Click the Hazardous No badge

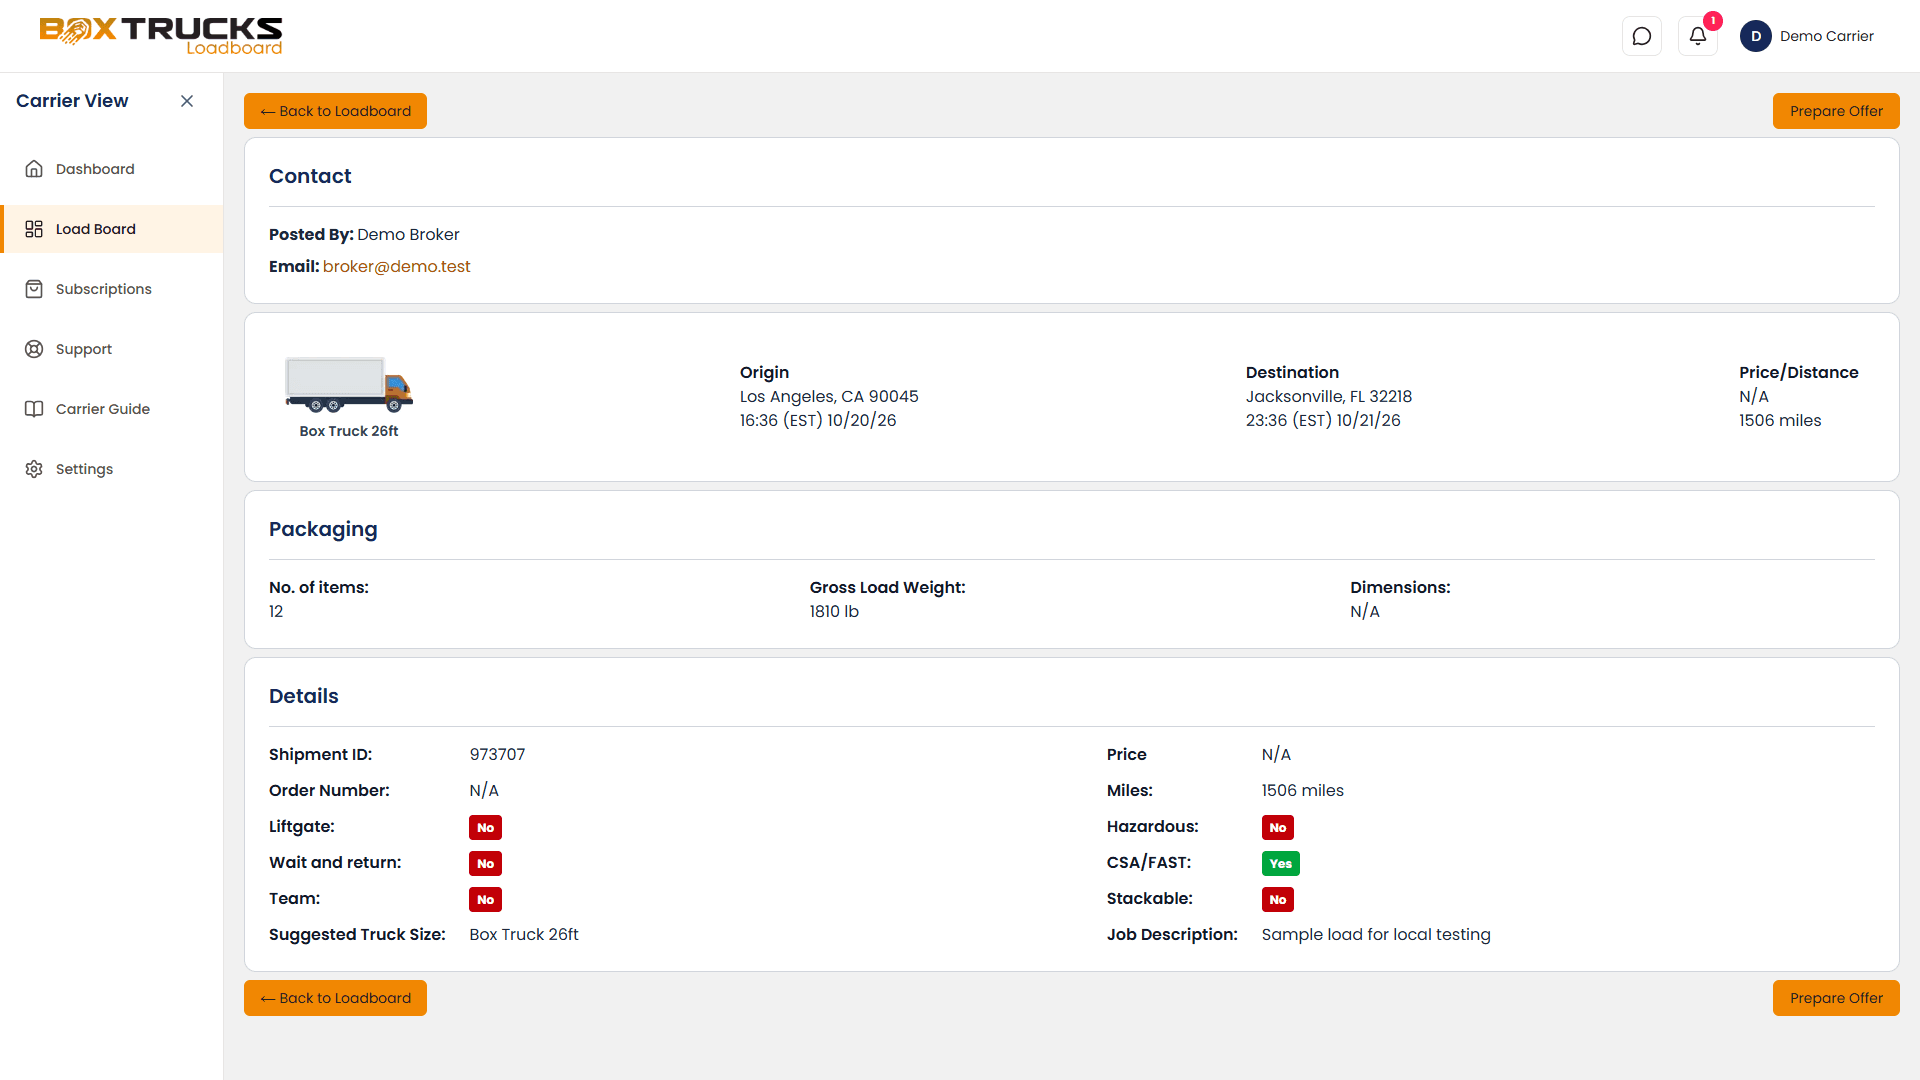1277,827
